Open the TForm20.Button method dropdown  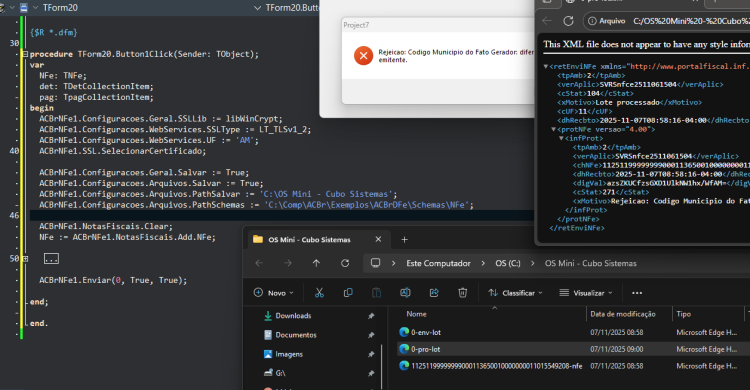tap(257, 8)
